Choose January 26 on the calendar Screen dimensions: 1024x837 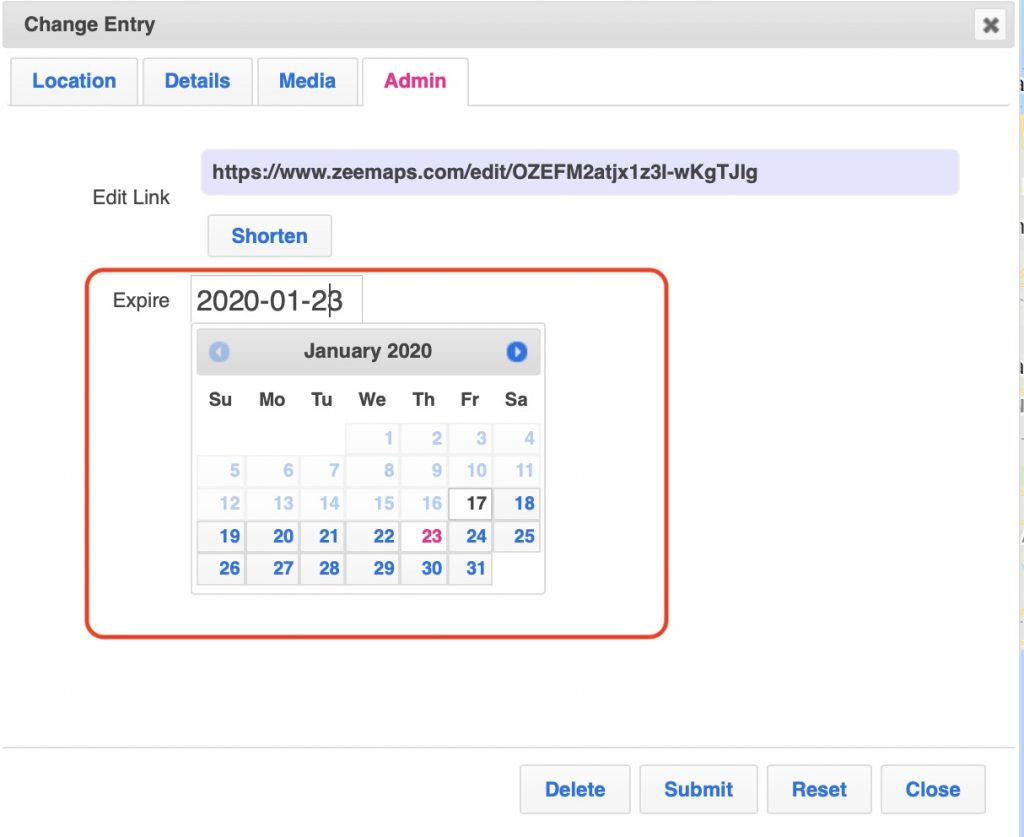(x=223, y=568)
